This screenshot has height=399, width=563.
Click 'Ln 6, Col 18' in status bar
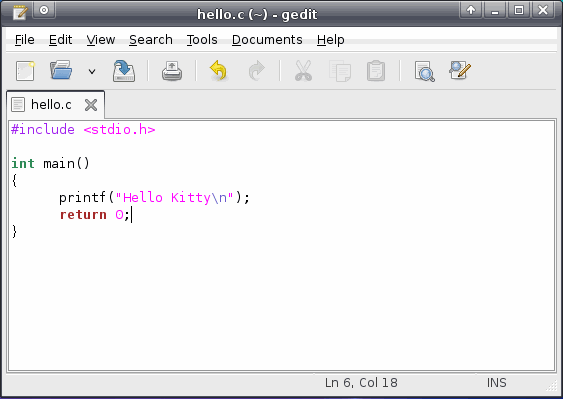tap(361, 383)
